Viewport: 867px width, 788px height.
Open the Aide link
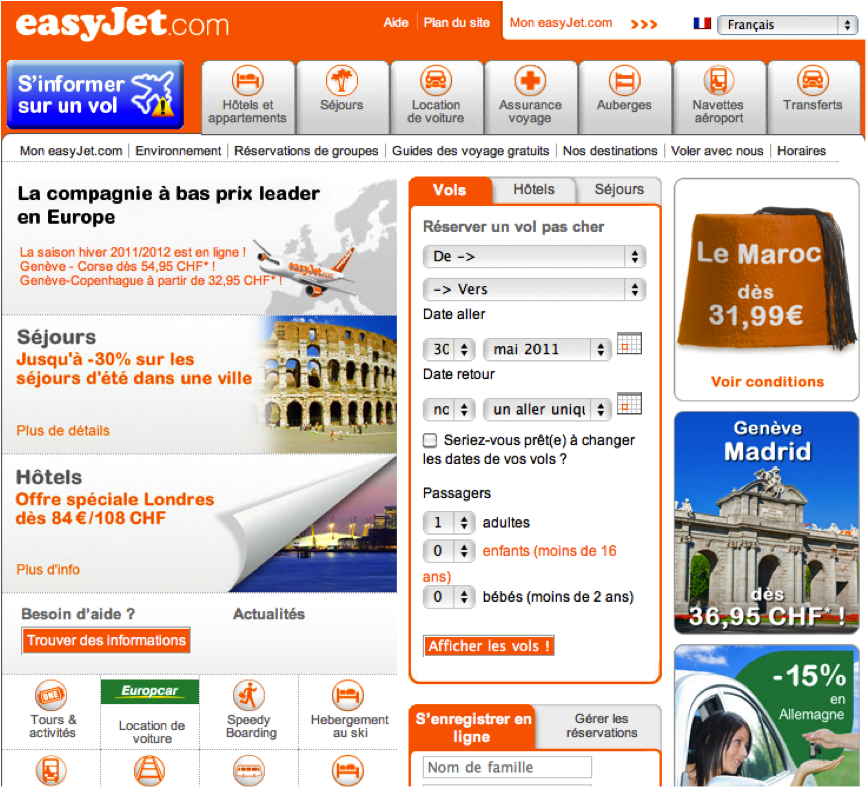point(396,23)
